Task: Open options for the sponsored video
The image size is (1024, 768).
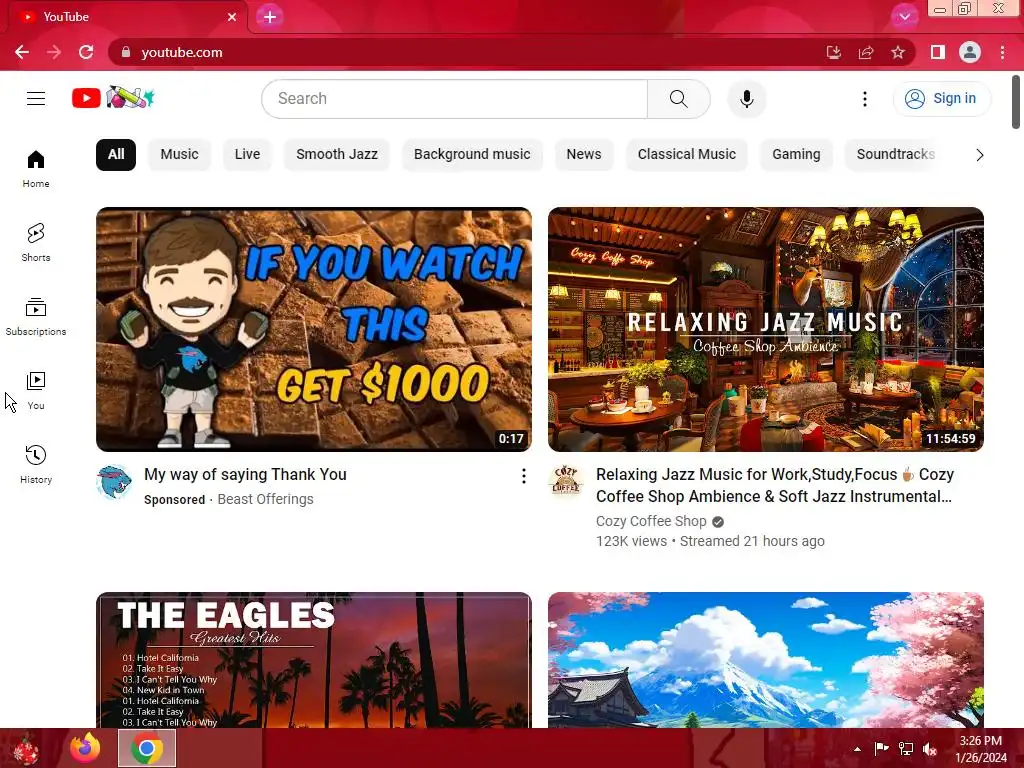Action: coord(523,476)
